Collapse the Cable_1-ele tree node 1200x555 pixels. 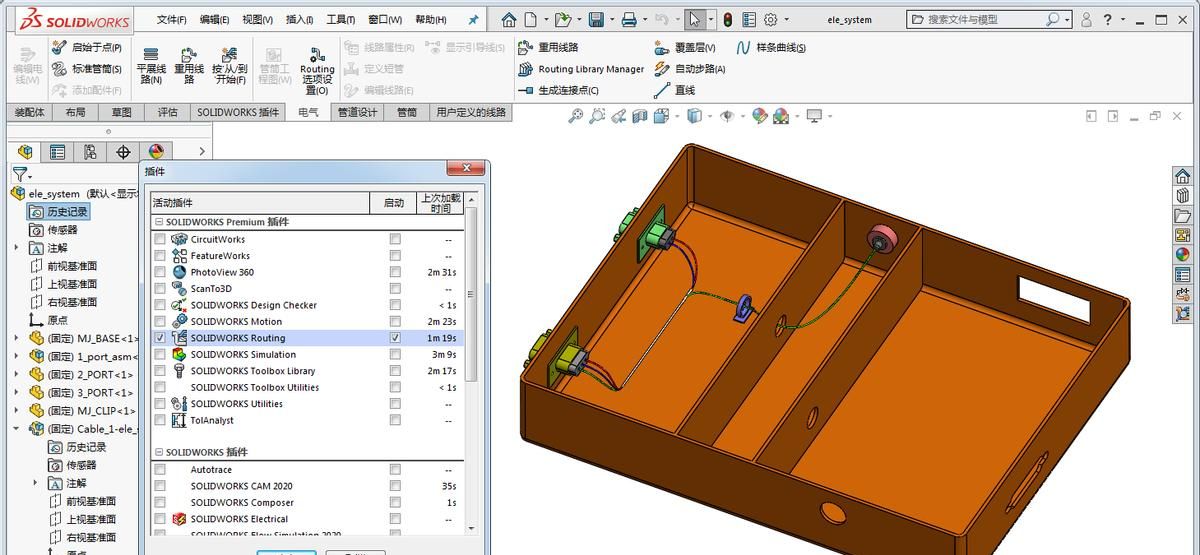click(16, 428)
